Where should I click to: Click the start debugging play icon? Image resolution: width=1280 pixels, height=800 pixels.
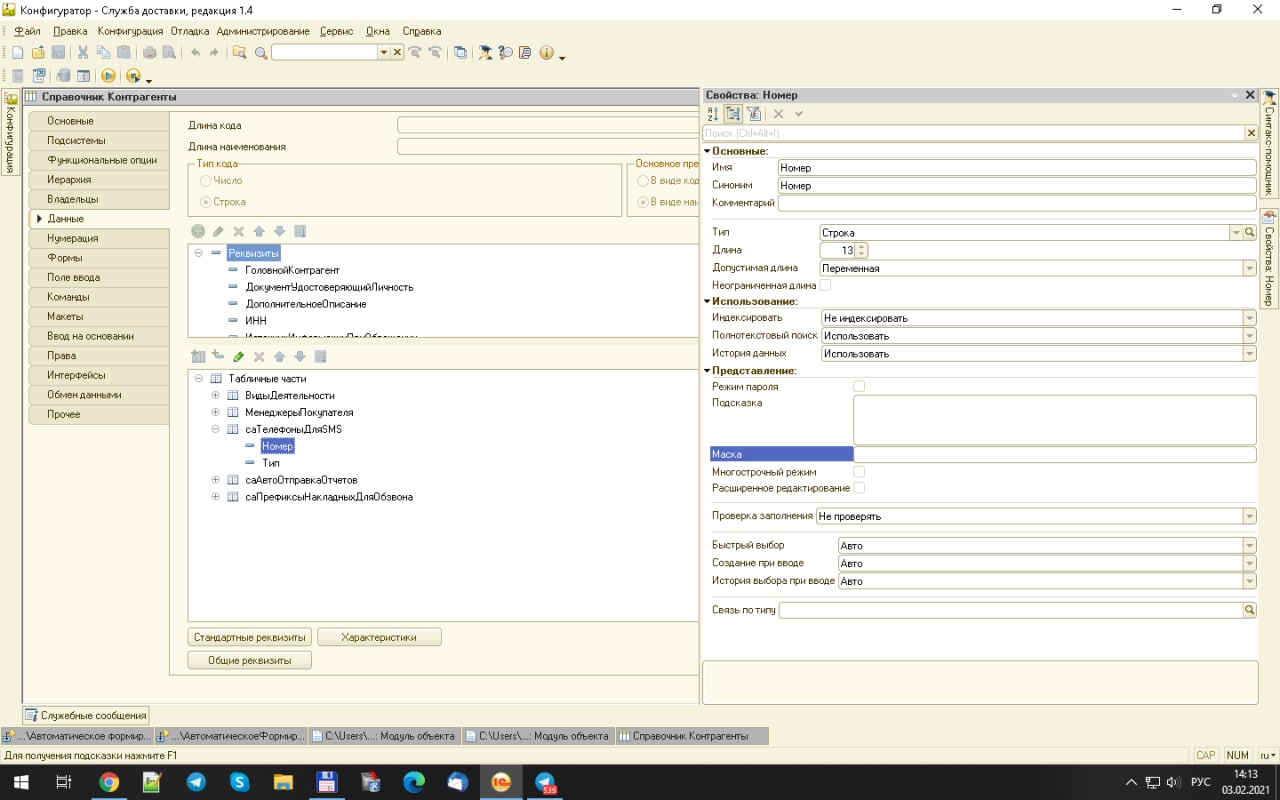[108, 76]
